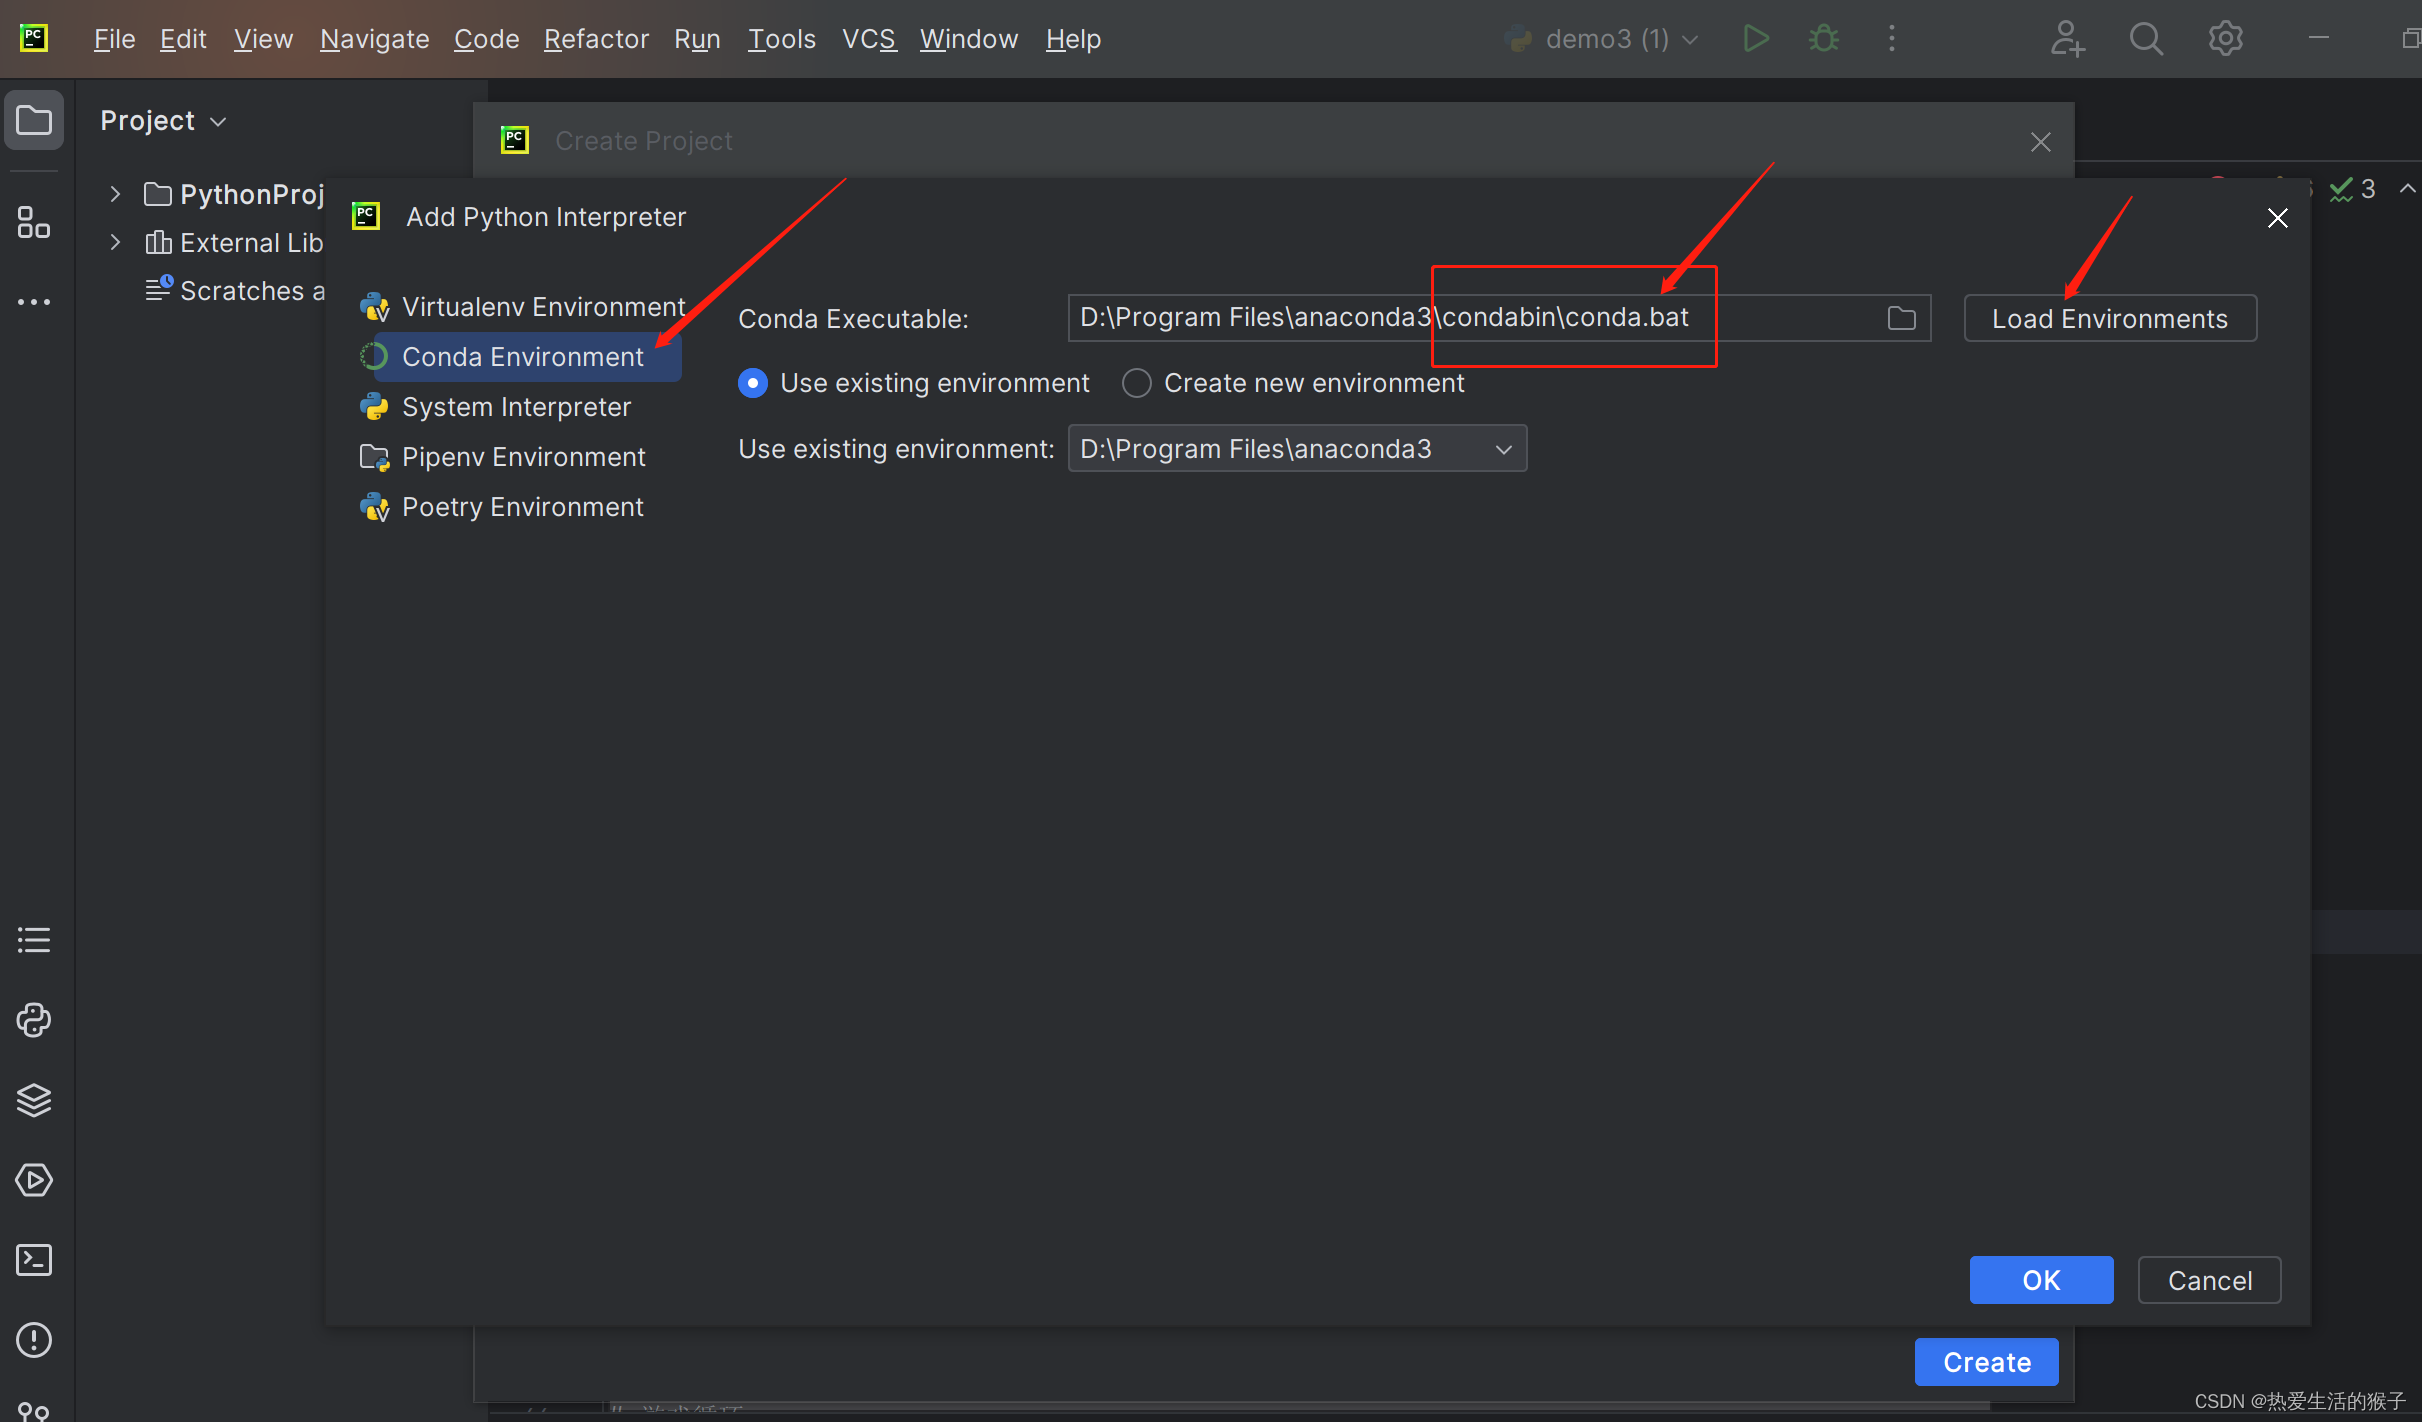Select Scratches and Consoles tree item
The height and width of the screenshot is (1422, 2422).
tap(236, 290)
